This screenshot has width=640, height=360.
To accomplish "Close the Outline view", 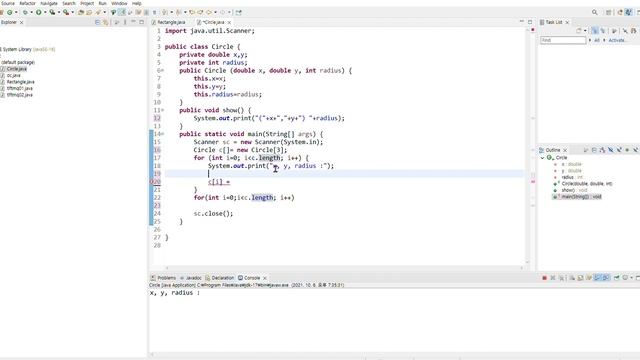I will (x=565, y=151).
